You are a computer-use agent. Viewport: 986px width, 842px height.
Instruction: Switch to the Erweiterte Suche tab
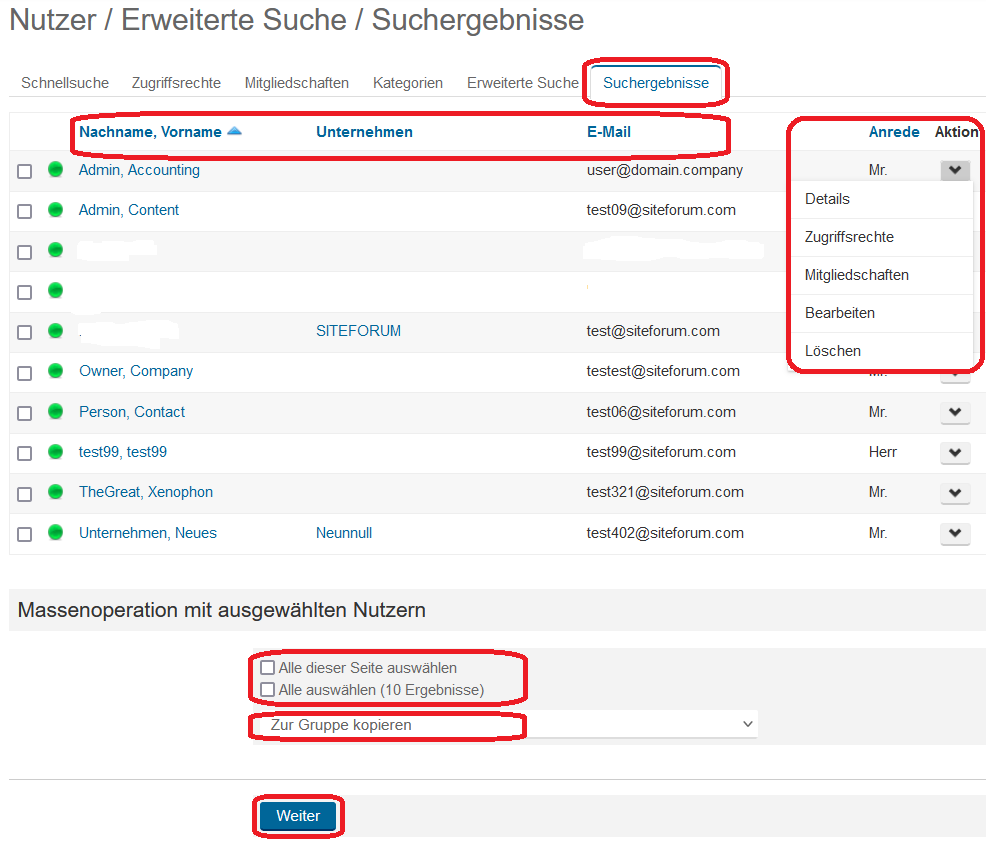[522, 83]
